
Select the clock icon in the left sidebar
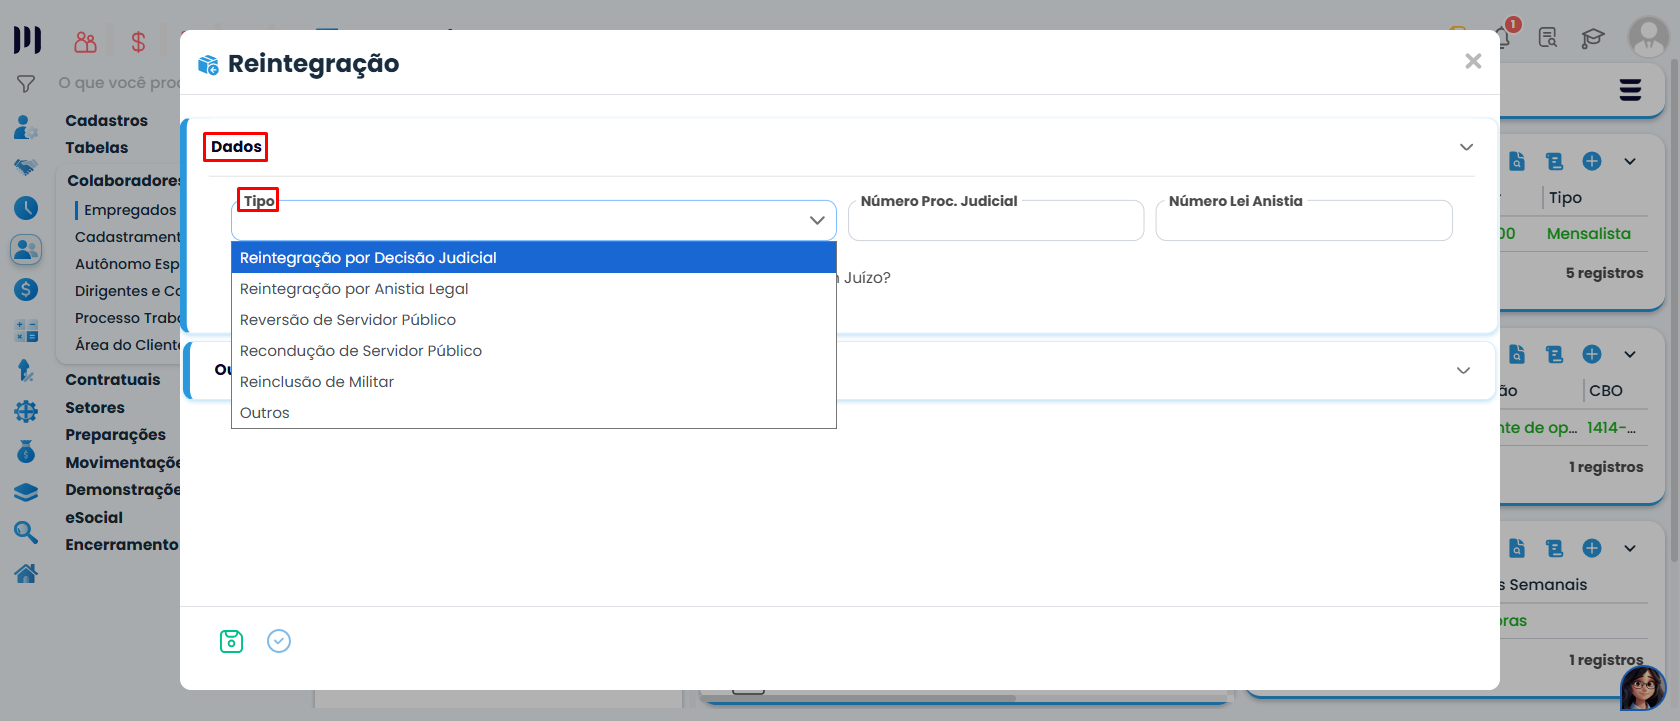pos(26,208)
